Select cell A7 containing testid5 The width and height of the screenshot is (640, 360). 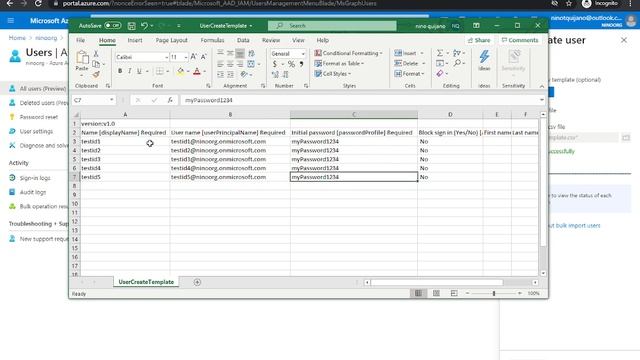pos(125,177)
